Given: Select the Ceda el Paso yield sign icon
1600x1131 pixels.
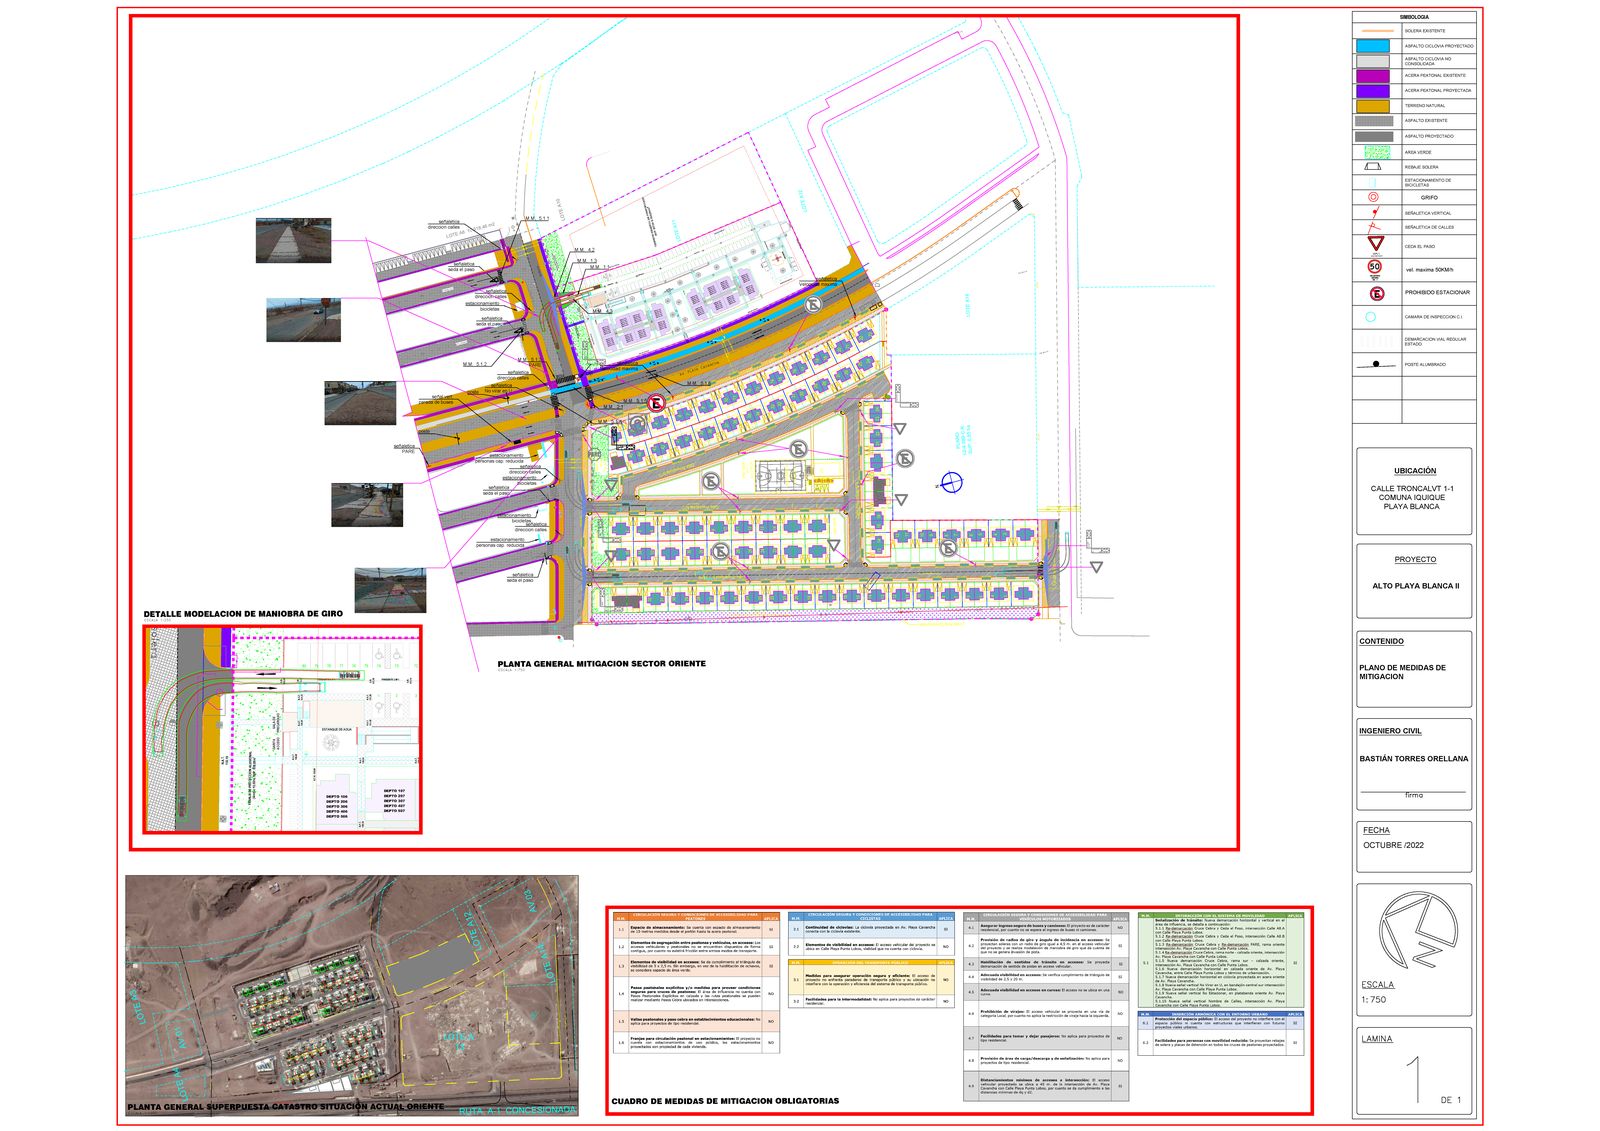Looking at the screenshot, I should click(1376, 245).
